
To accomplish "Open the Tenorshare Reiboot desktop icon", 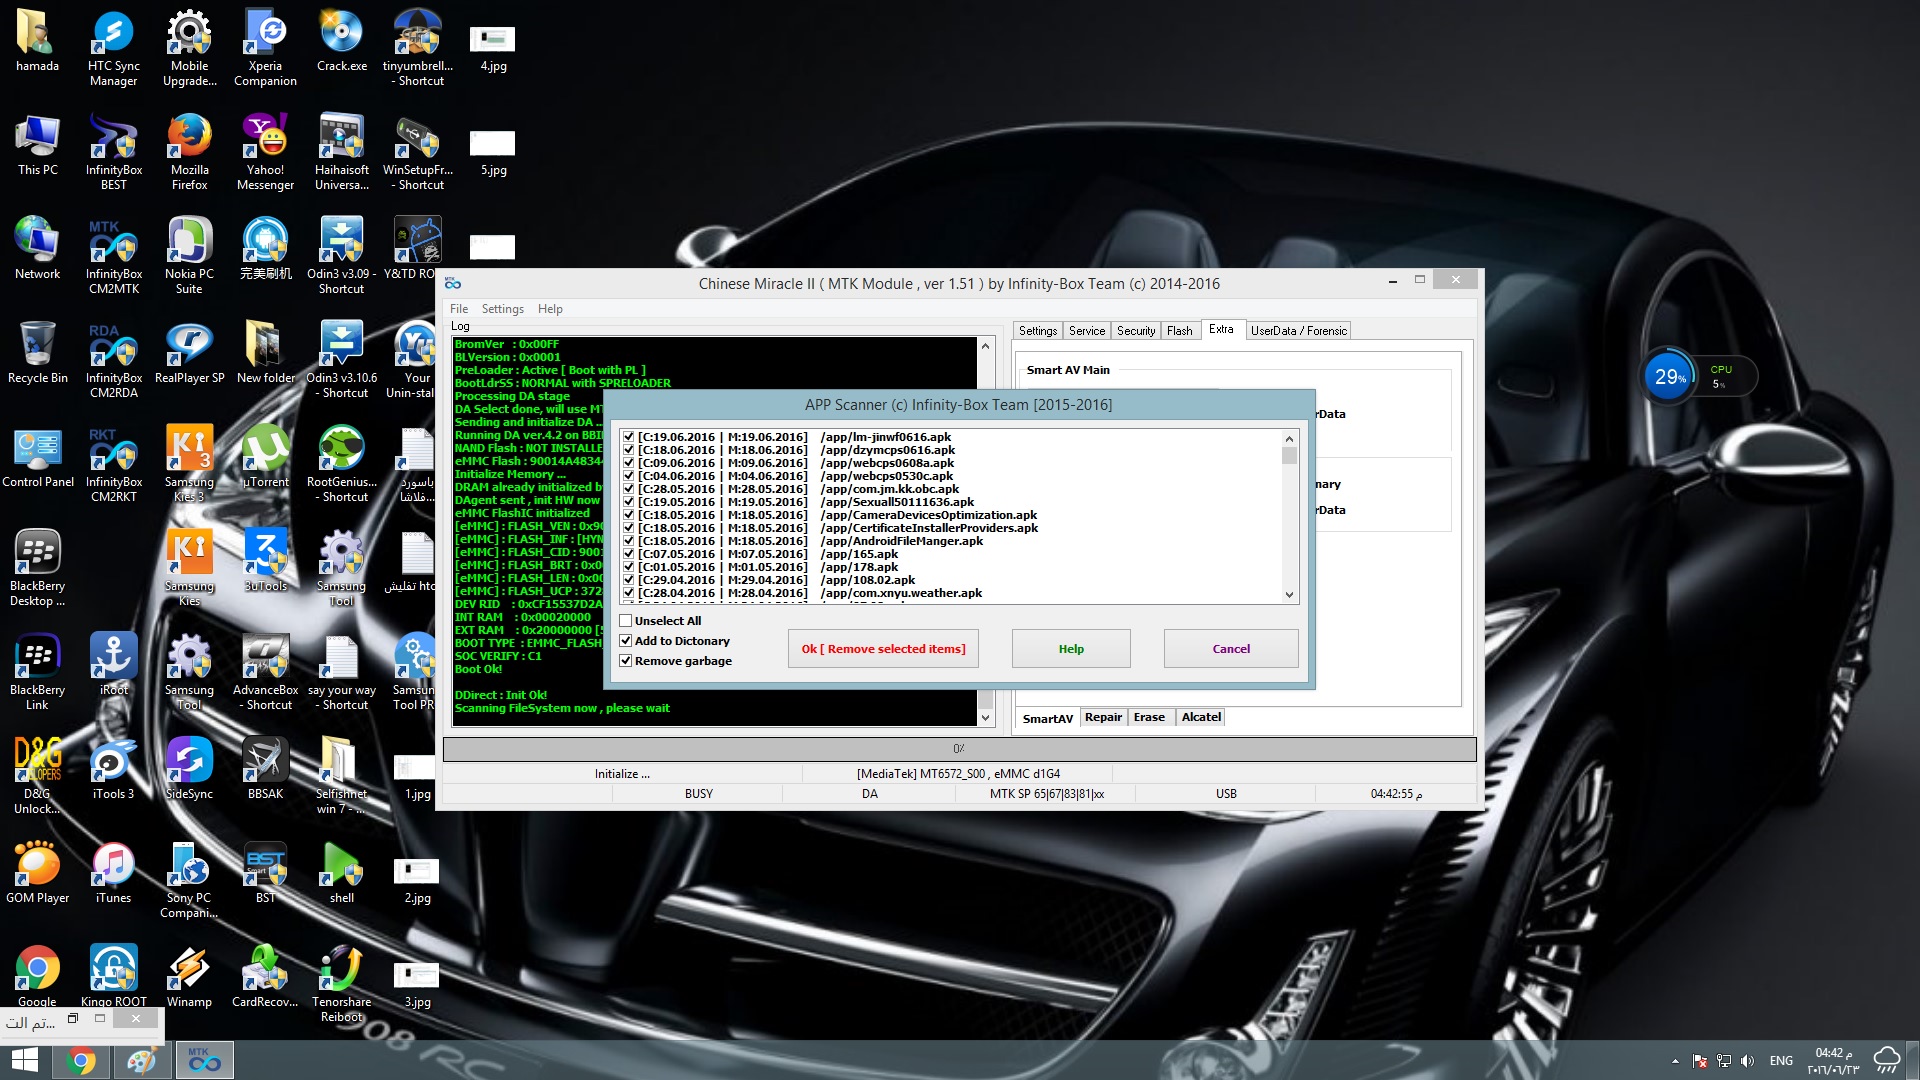I will coord(341,983).
